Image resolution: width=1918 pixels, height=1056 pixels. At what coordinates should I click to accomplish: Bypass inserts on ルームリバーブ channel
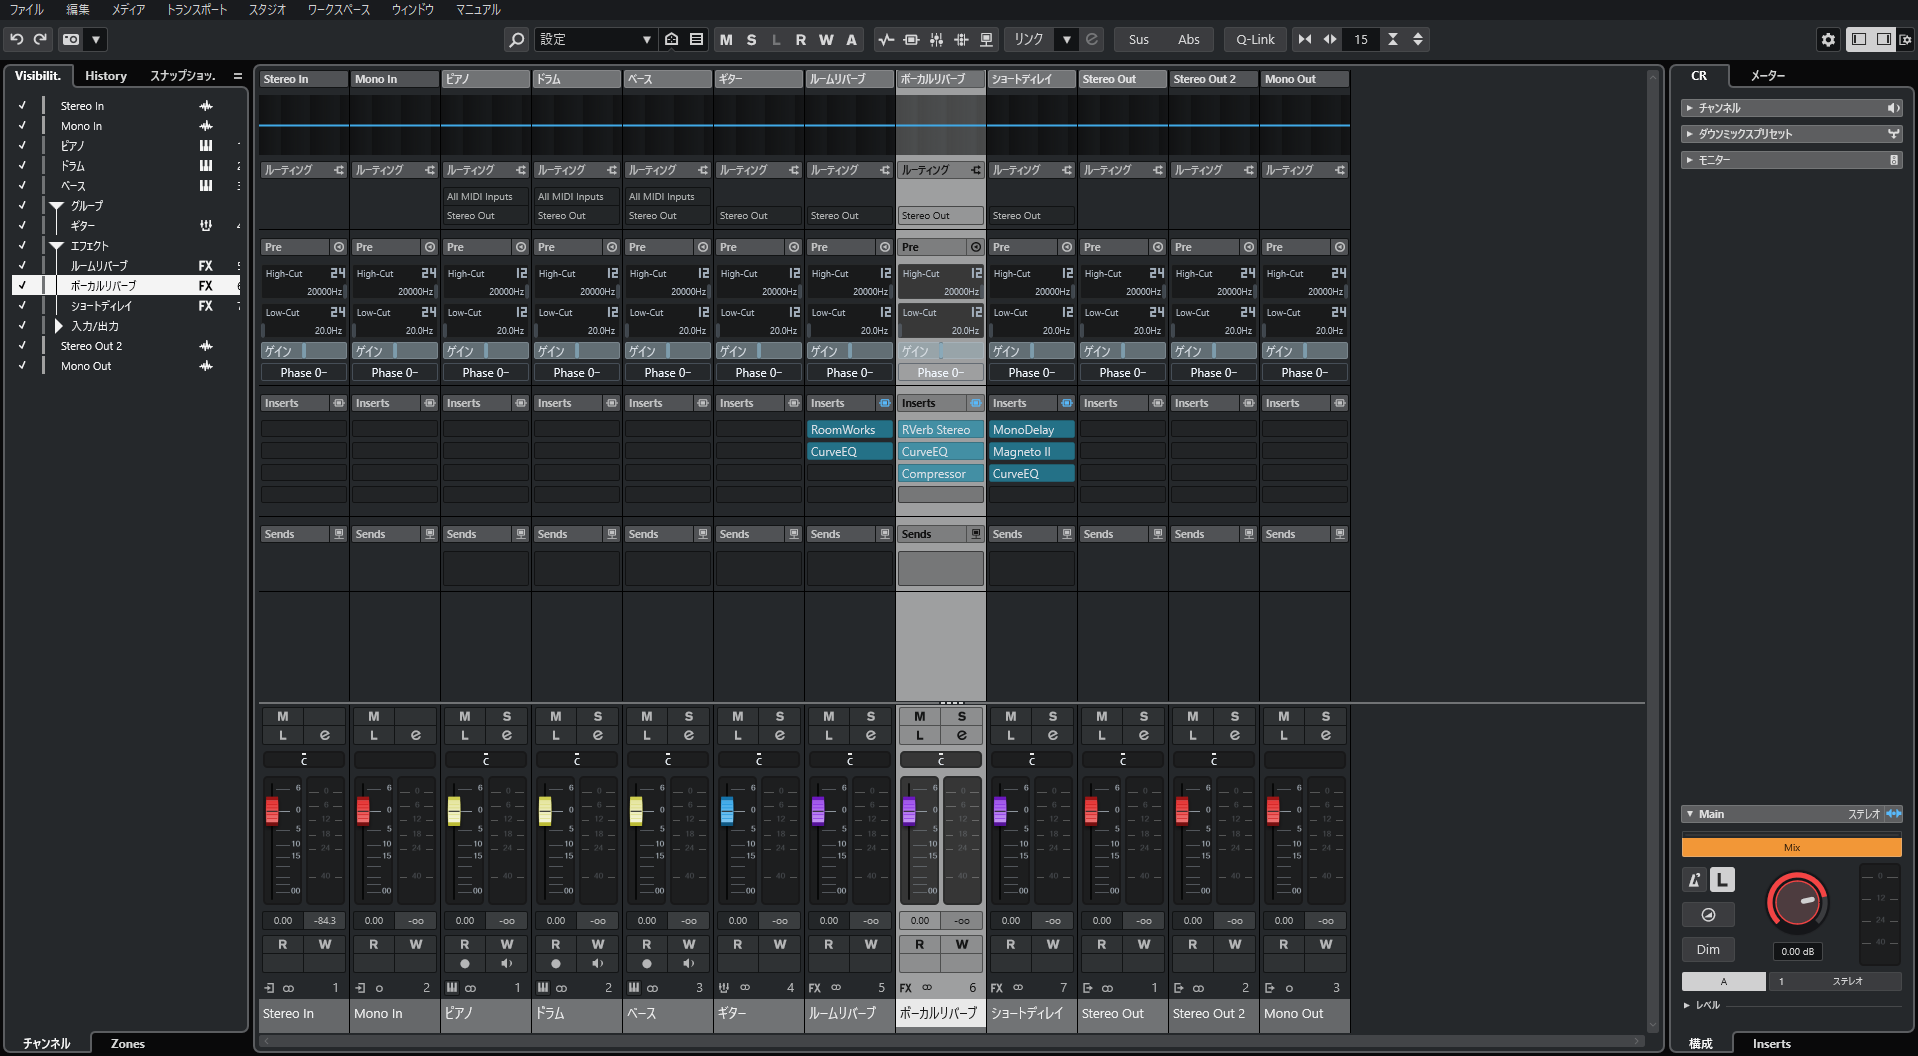click(x=884, y=403)
